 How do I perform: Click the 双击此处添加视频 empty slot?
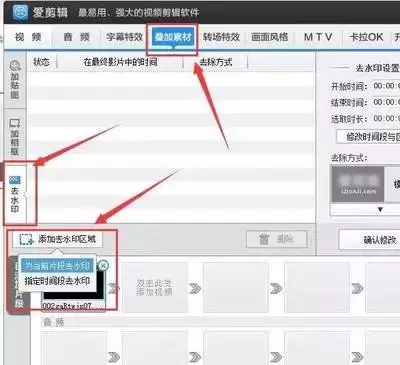(154, 287)
